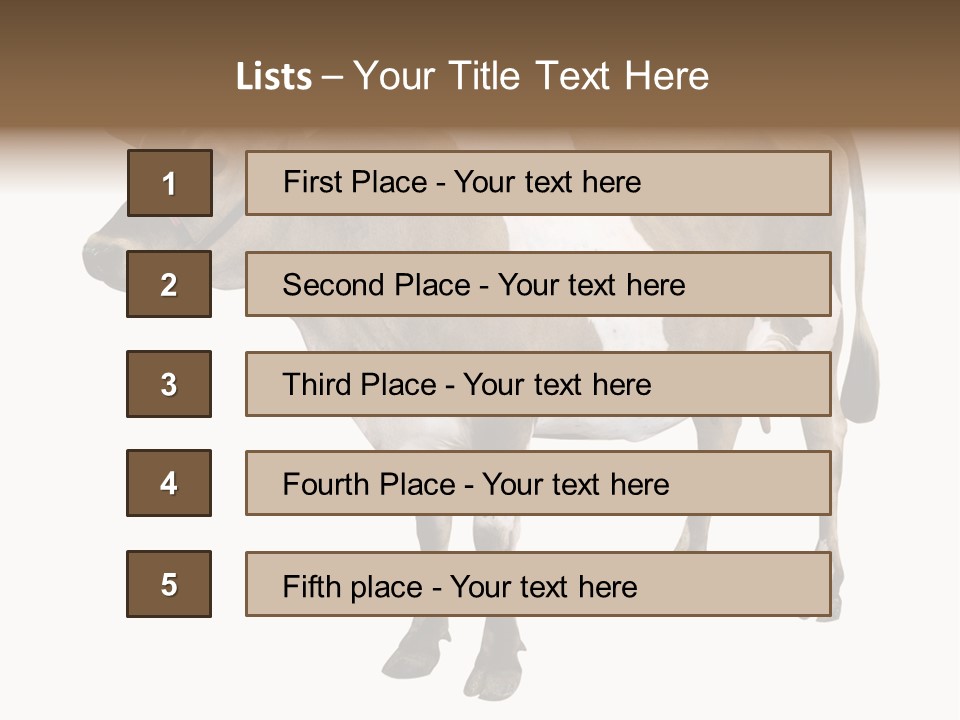This screenshot has height=720, width=960.
Task: Click the number 4 square
Action: click(169, 483)
